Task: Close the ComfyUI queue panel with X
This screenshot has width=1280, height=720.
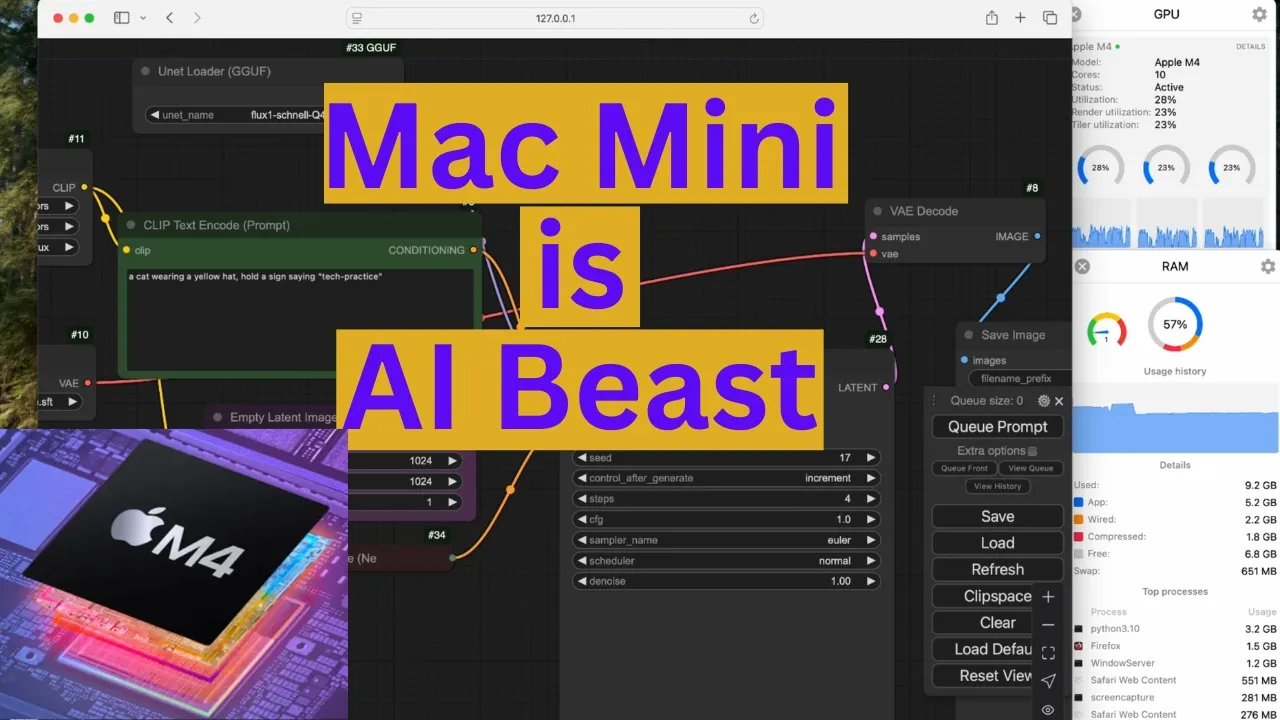Action: click(x=1059, y=400)
